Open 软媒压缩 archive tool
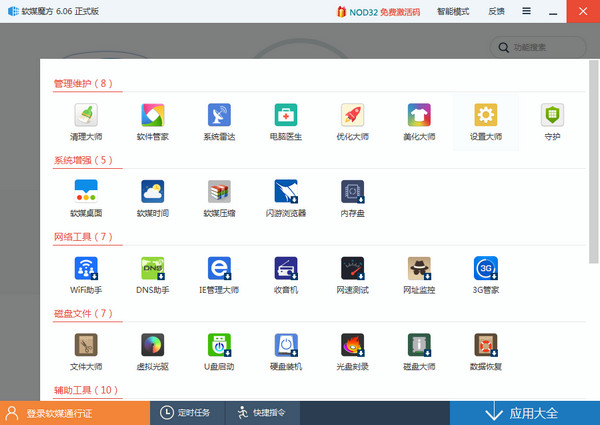This screenshot has height=425, width=600. click(219, 199)
